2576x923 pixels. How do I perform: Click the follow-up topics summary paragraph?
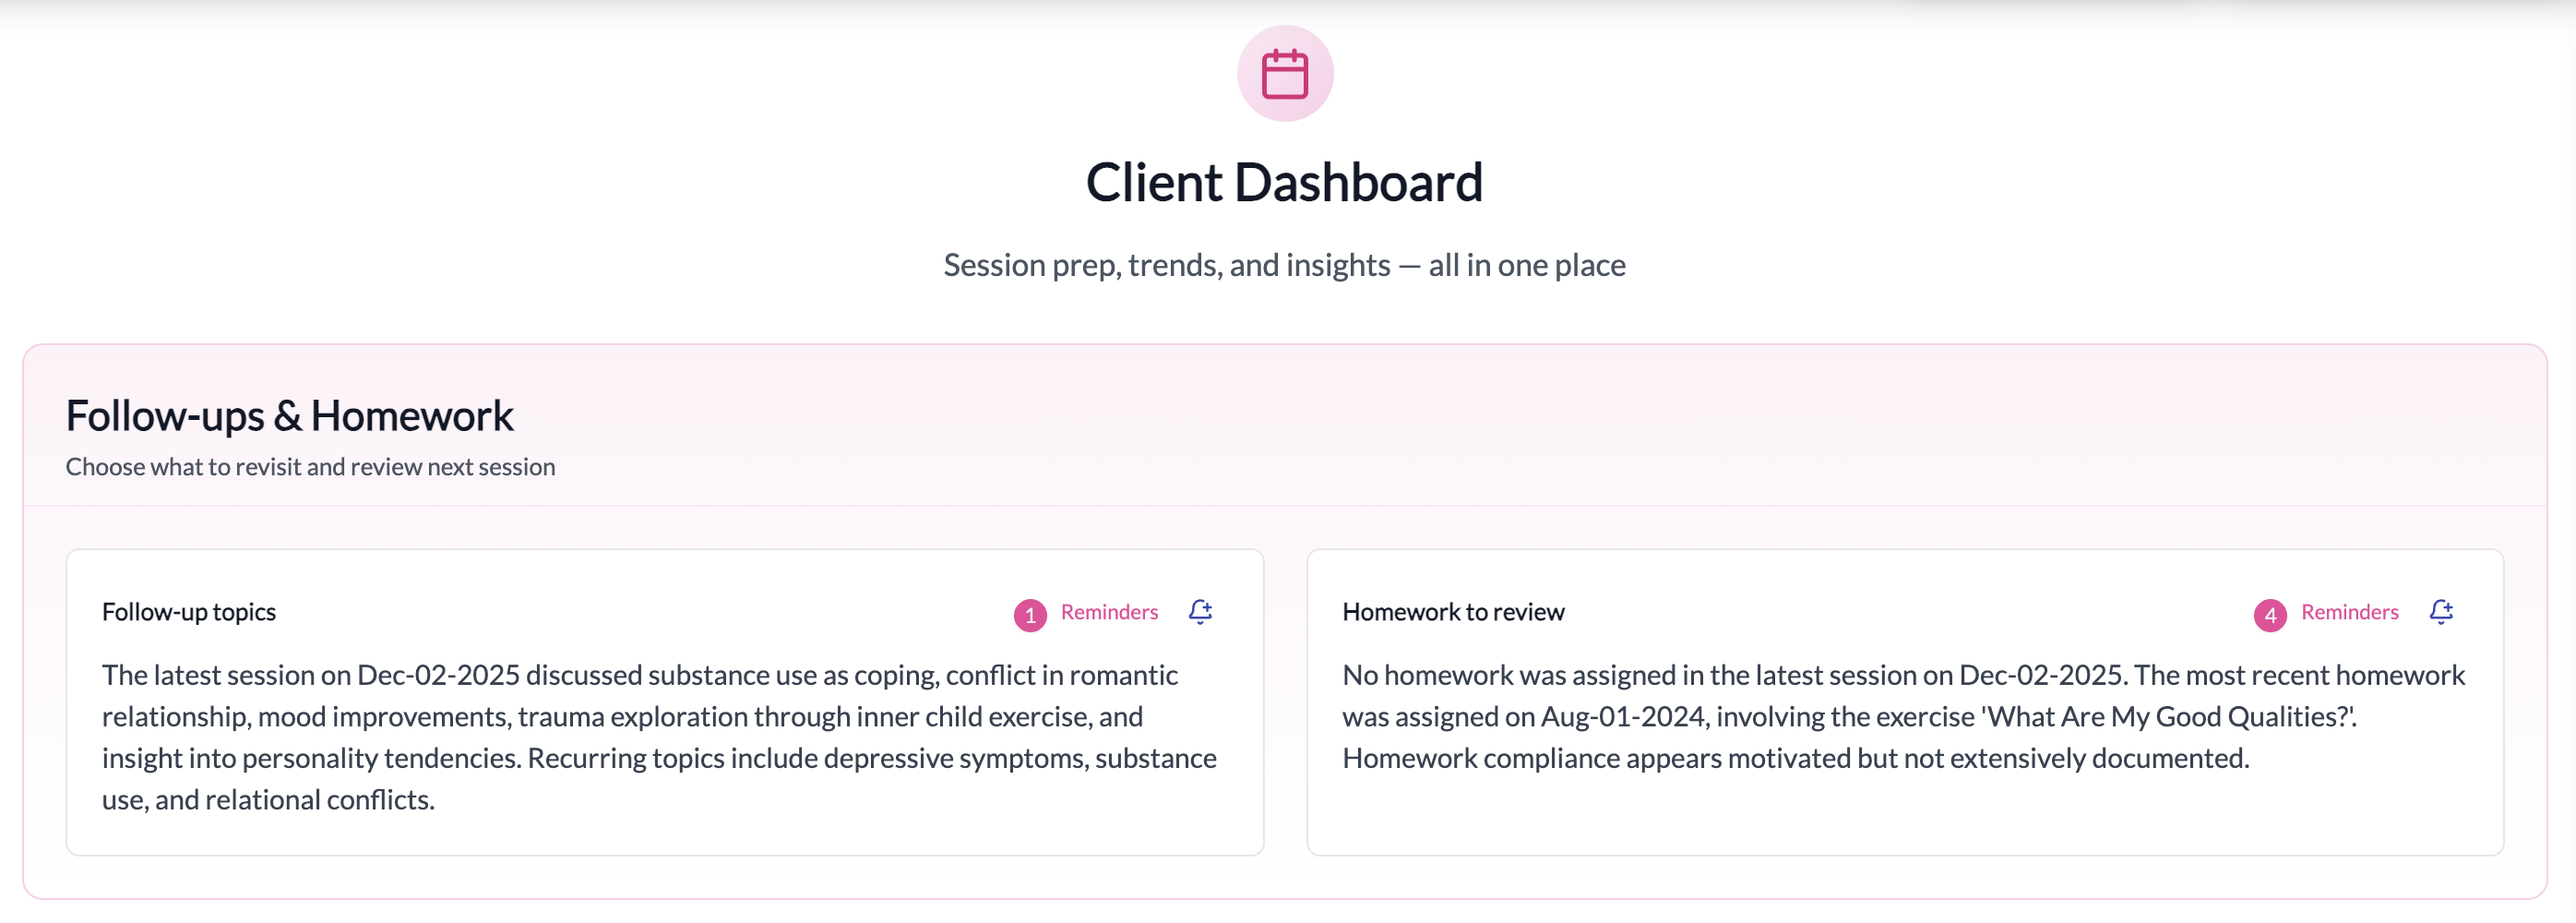coord(658,737)
